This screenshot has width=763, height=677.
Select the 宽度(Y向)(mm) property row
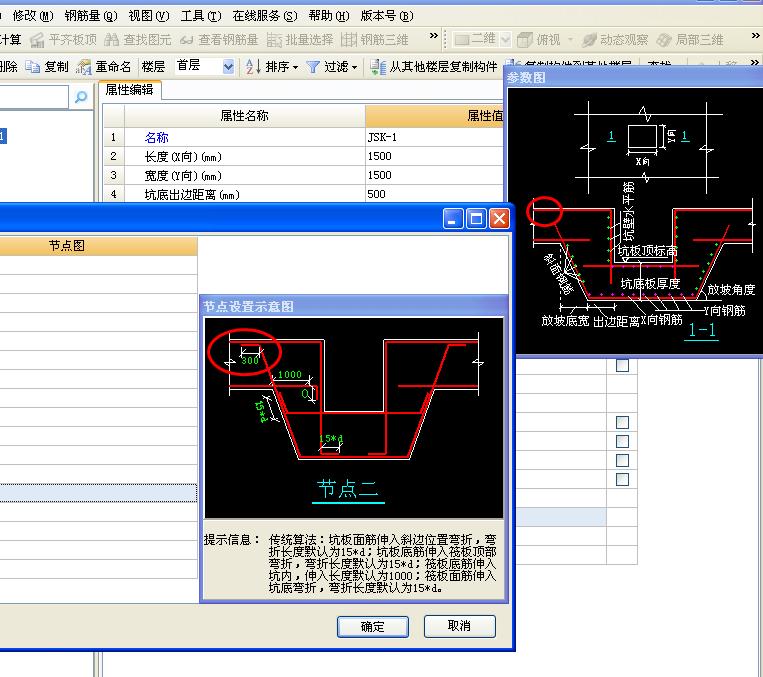tap(304, 175)
